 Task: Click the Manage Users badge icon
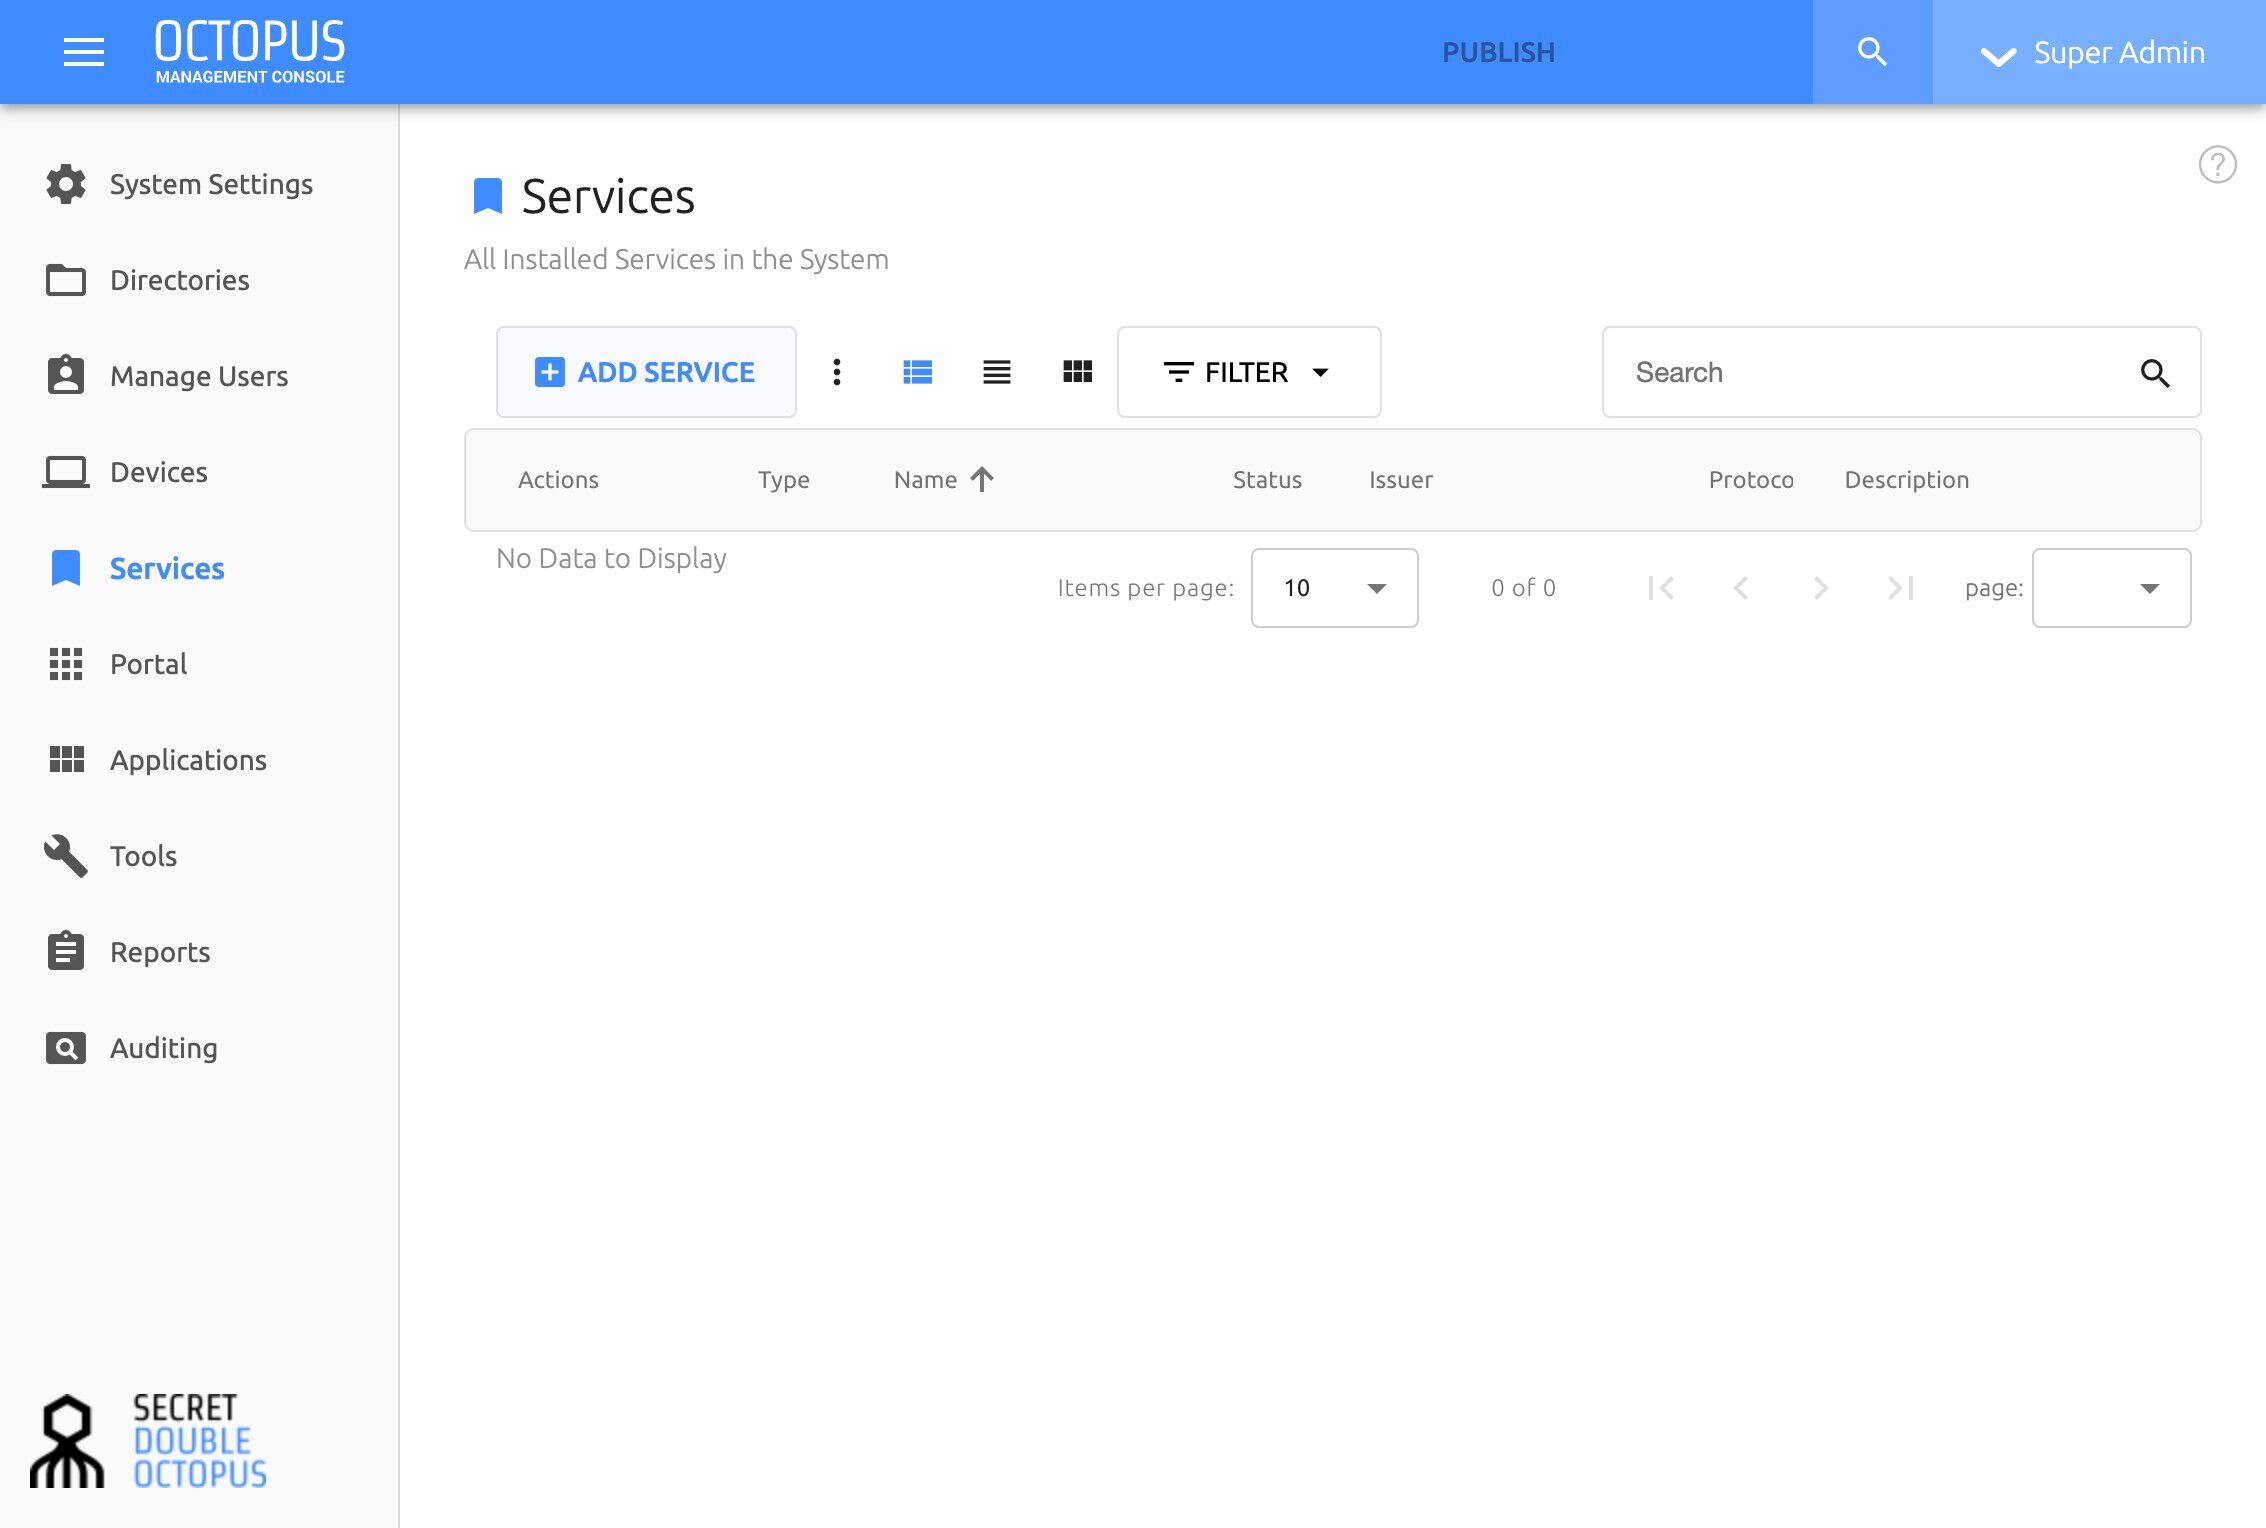[x=66, y=375]
